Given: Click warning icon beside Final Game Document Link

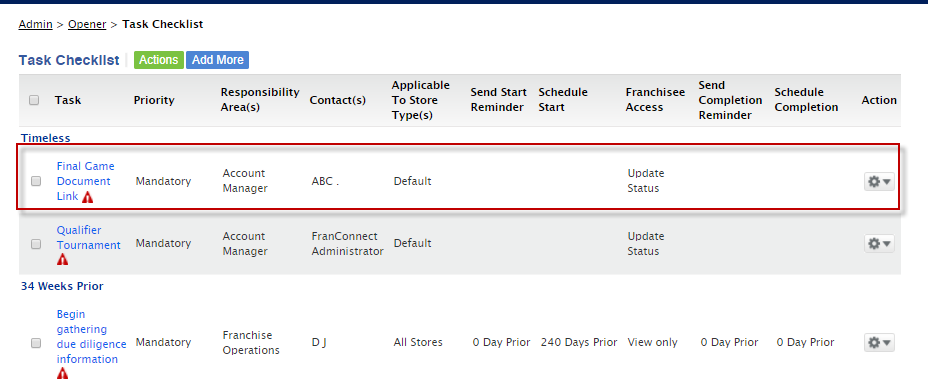Looking at the screenshot, I should pos(88,198).
